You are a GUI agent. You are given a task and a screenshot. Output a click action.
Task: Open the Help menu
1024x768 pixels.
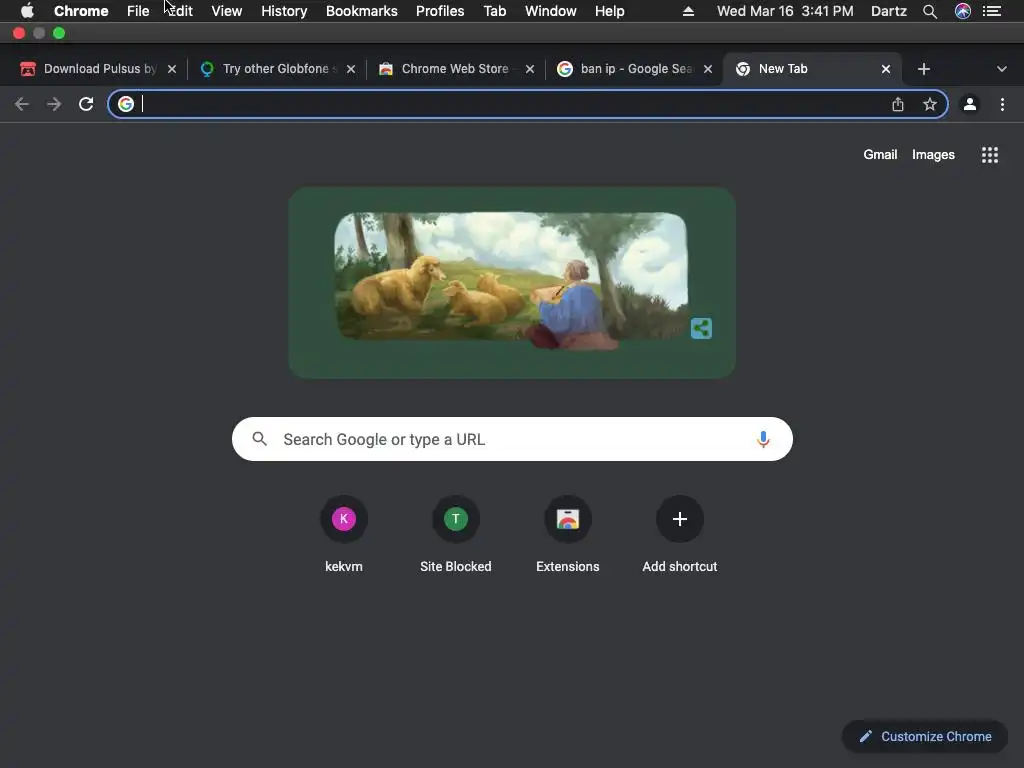click(609, 11)
